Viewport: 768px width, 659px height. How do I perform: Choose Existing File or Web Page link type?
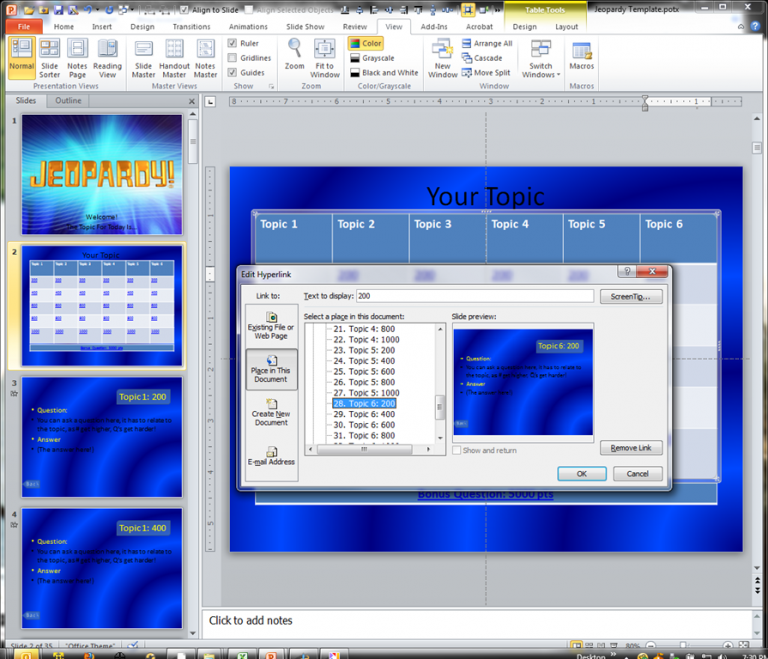click(271, 326)
